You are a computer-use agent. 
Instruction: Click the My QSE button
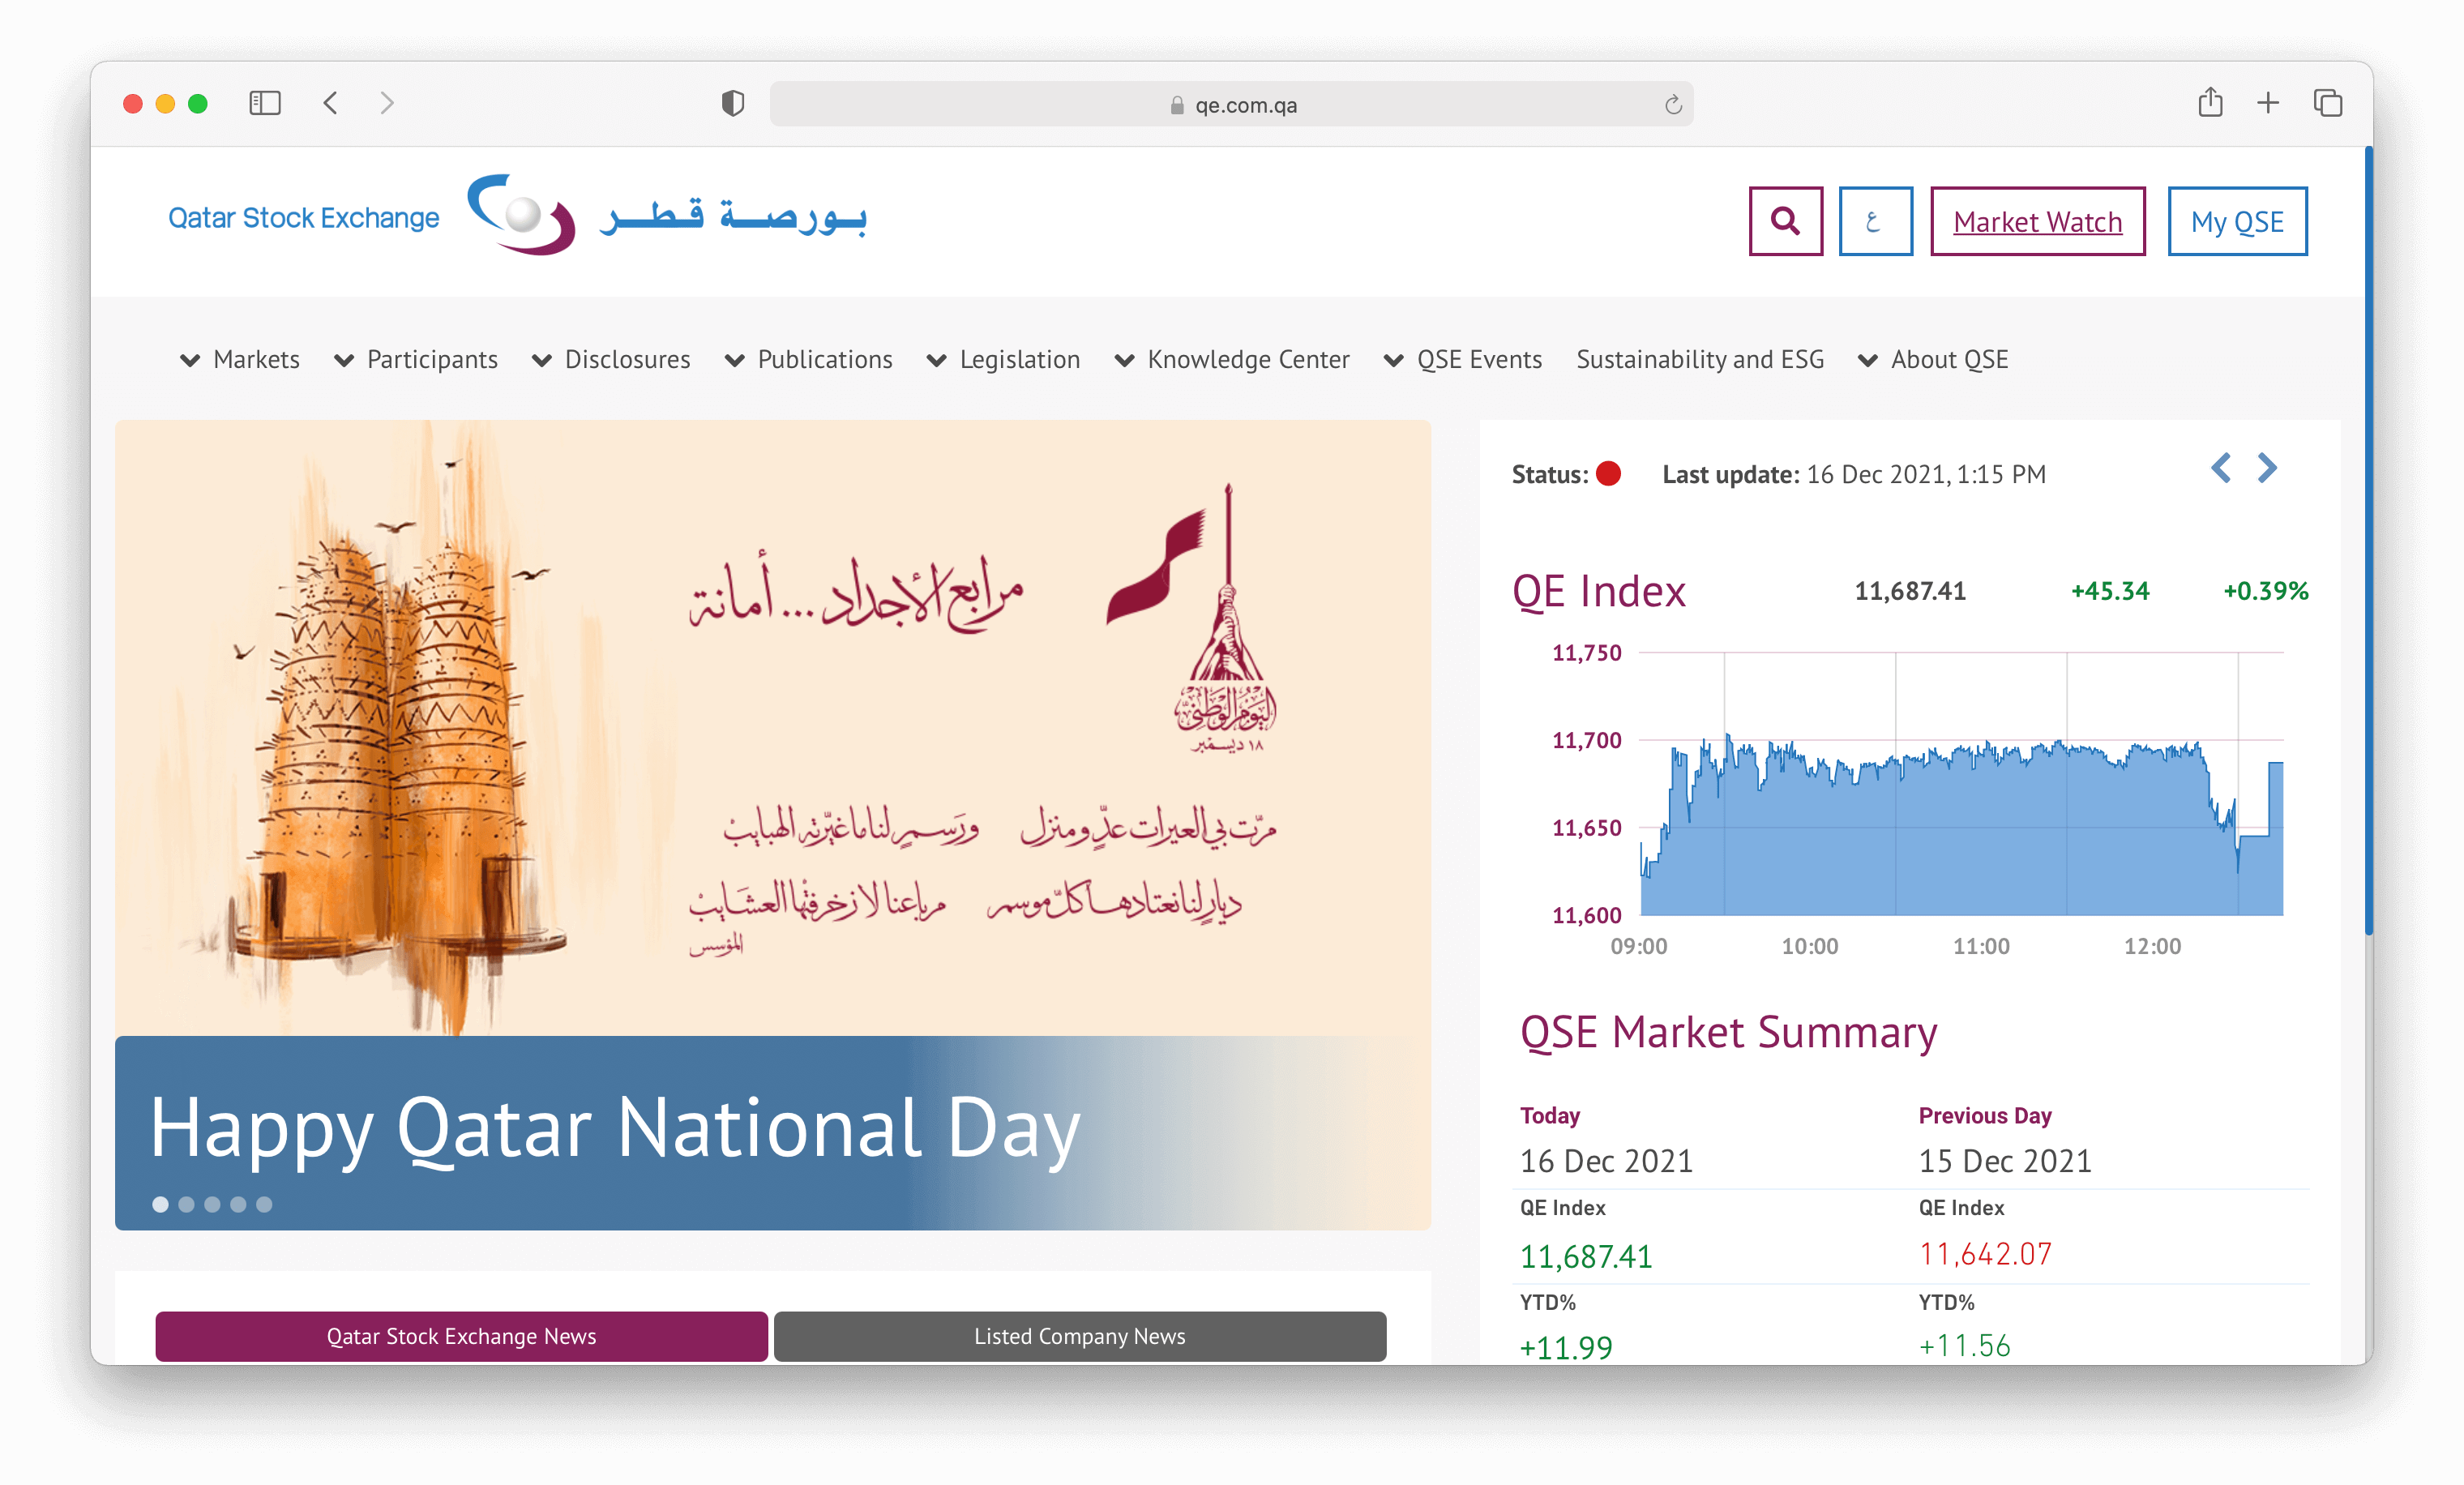(x=2237, y=221)
